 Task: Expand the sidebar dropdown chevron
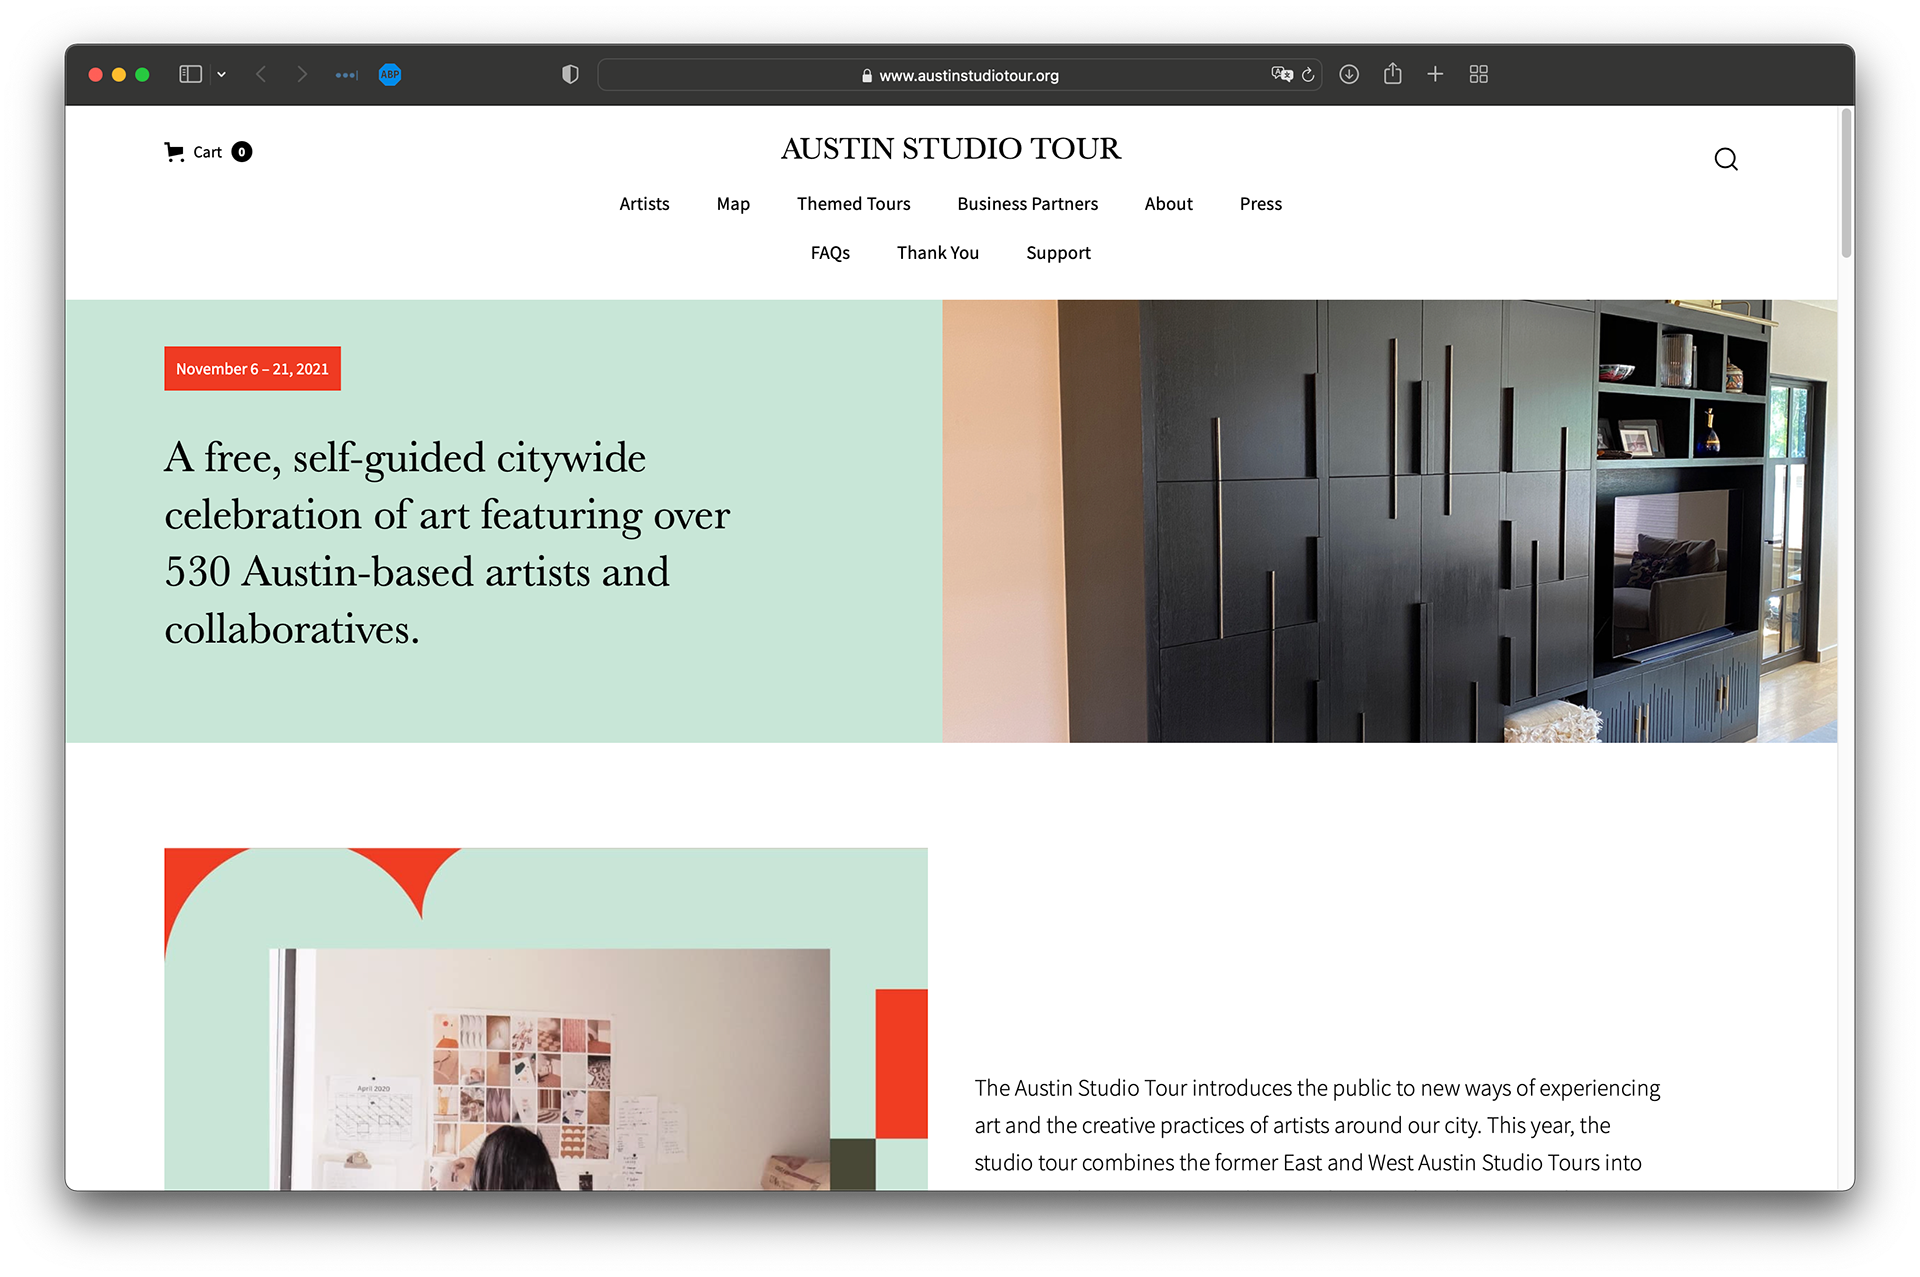tap(222, 75)
